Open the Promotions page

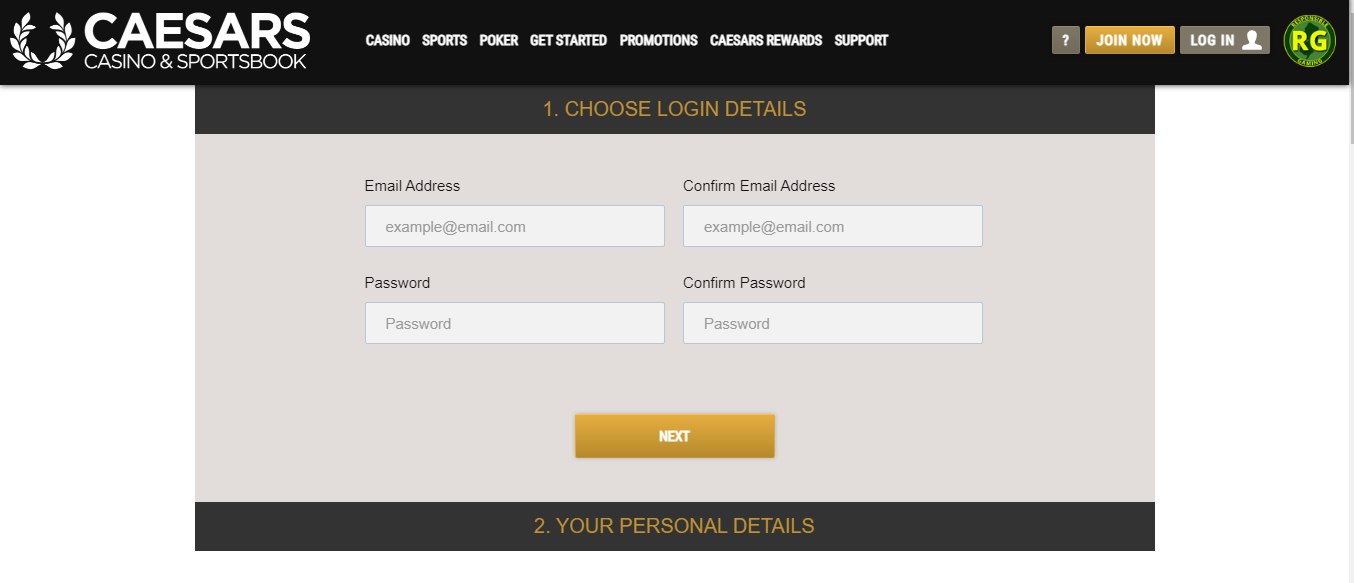pos(658,41)
